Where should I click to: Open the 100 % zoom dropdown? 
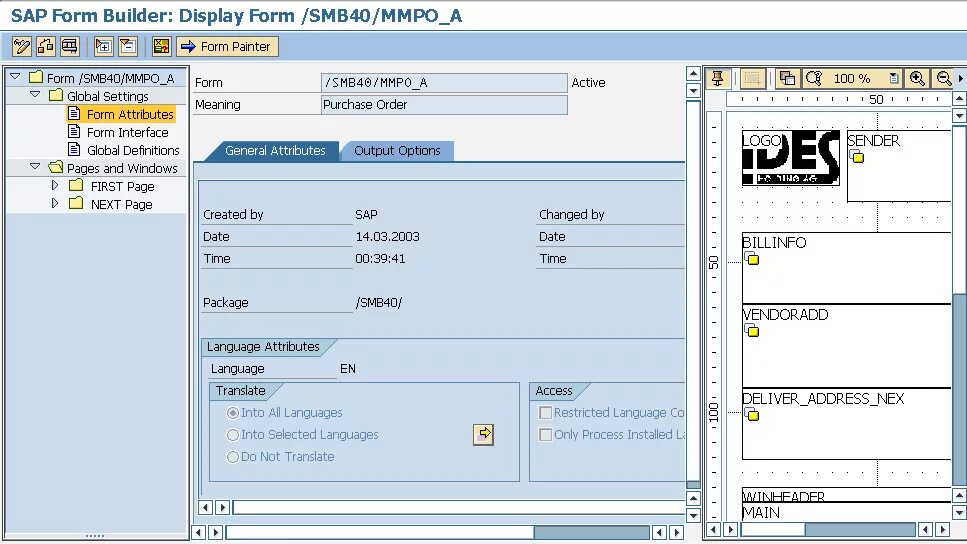click(x=894, y=78)
